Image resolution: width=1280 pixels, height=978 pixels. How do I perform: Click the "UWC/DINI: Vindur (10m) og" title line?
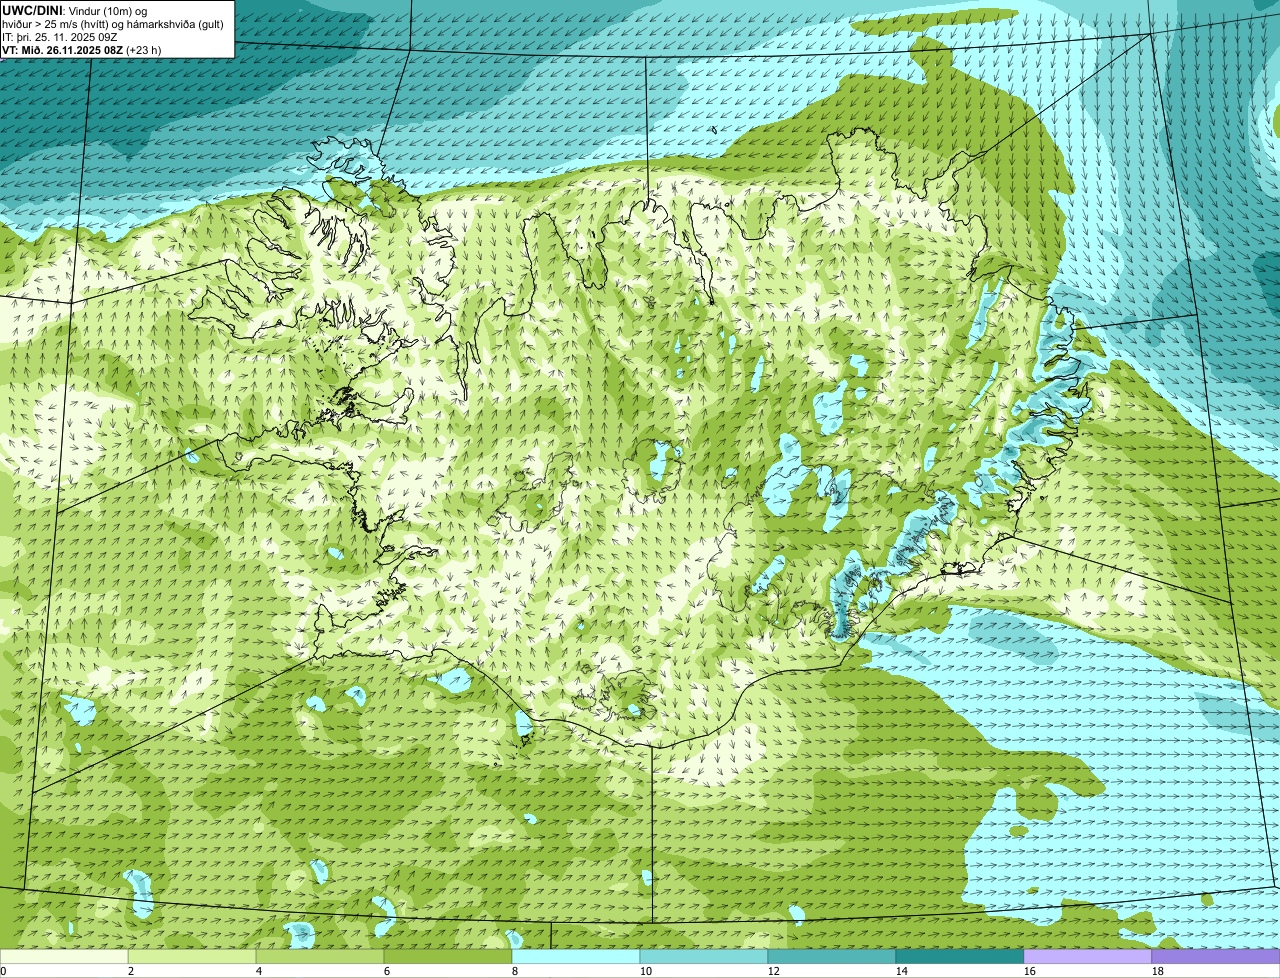tap(75, 10)
